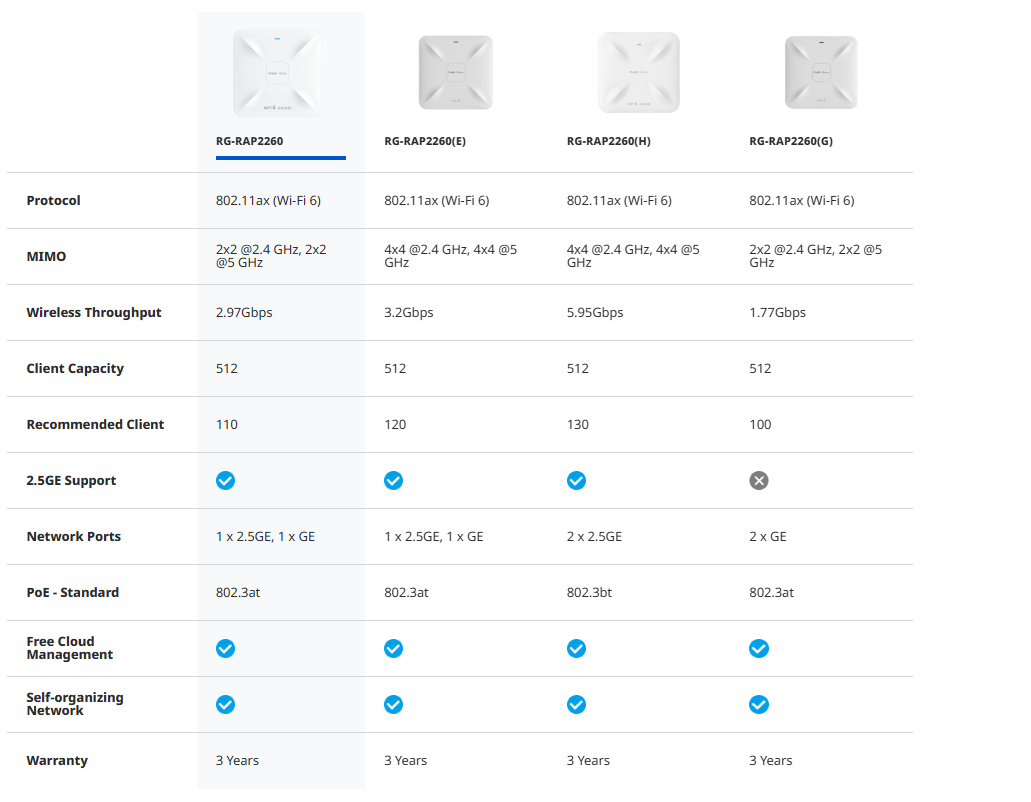This screenshot has height=802, width=1031.
Task: Click the 3.2Gbps throughput value
Action: 409,313
